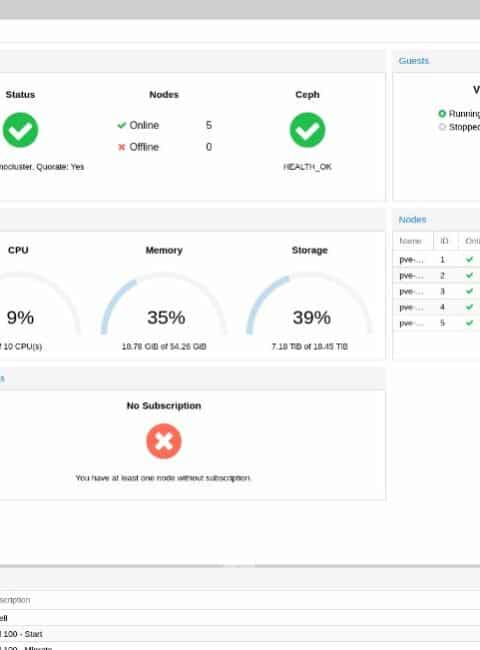Click the HEALTH_OK Ceph status text

[307, 167]
